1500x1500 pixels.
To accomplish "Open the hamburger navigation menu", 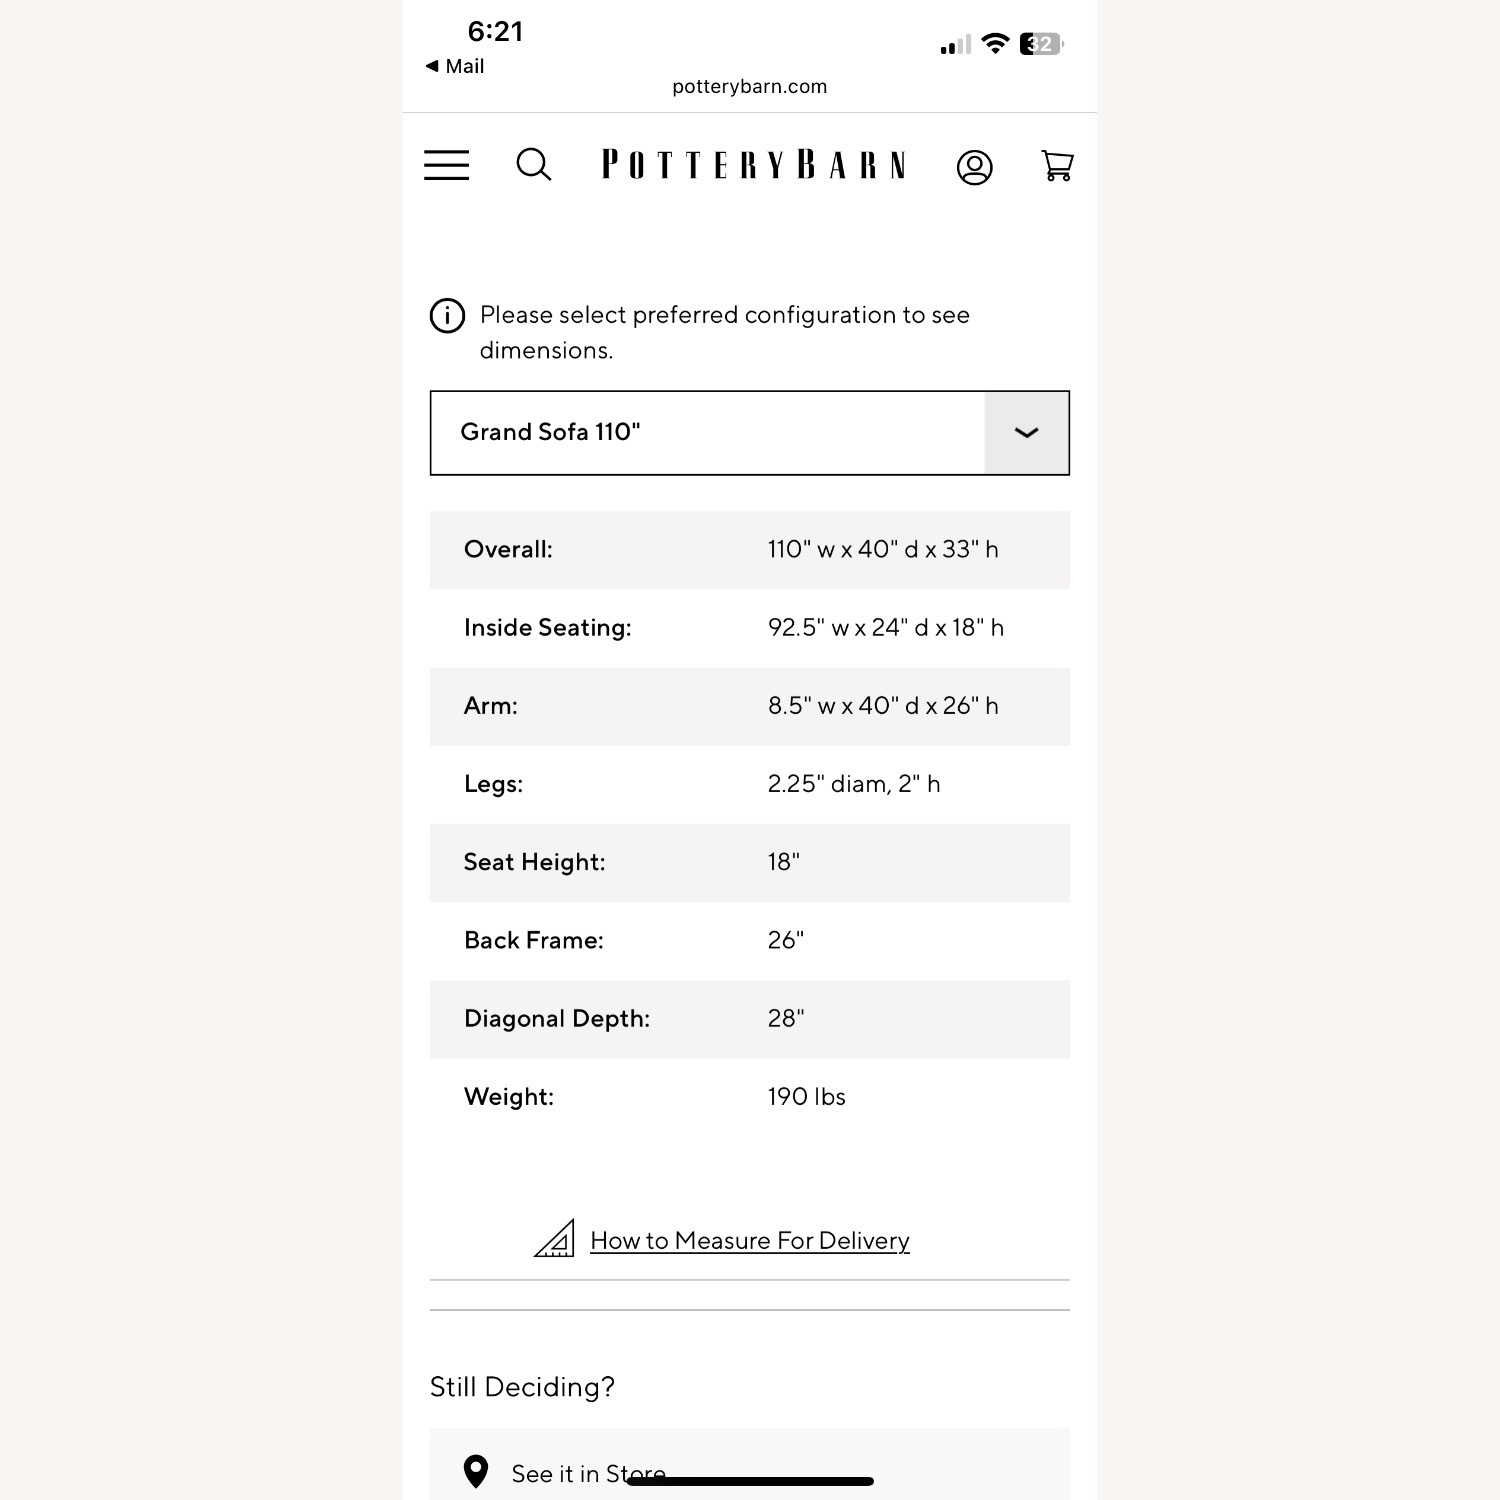I will 446,165.
